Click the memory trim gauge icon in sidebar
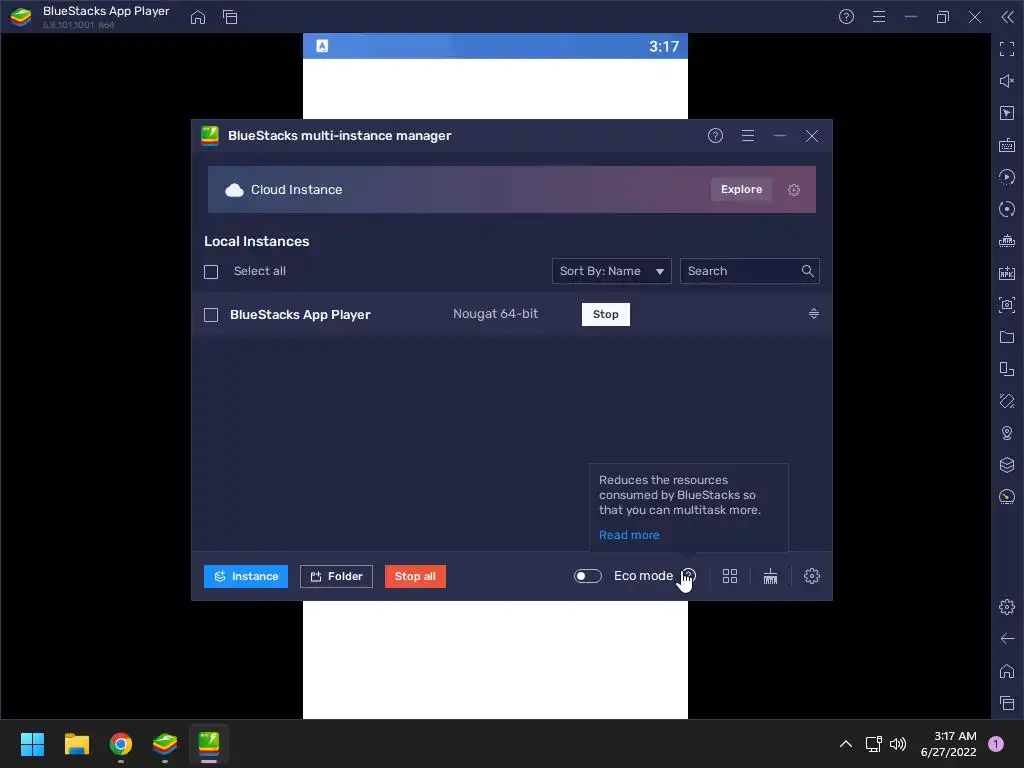 click(x=1006, y=497)
